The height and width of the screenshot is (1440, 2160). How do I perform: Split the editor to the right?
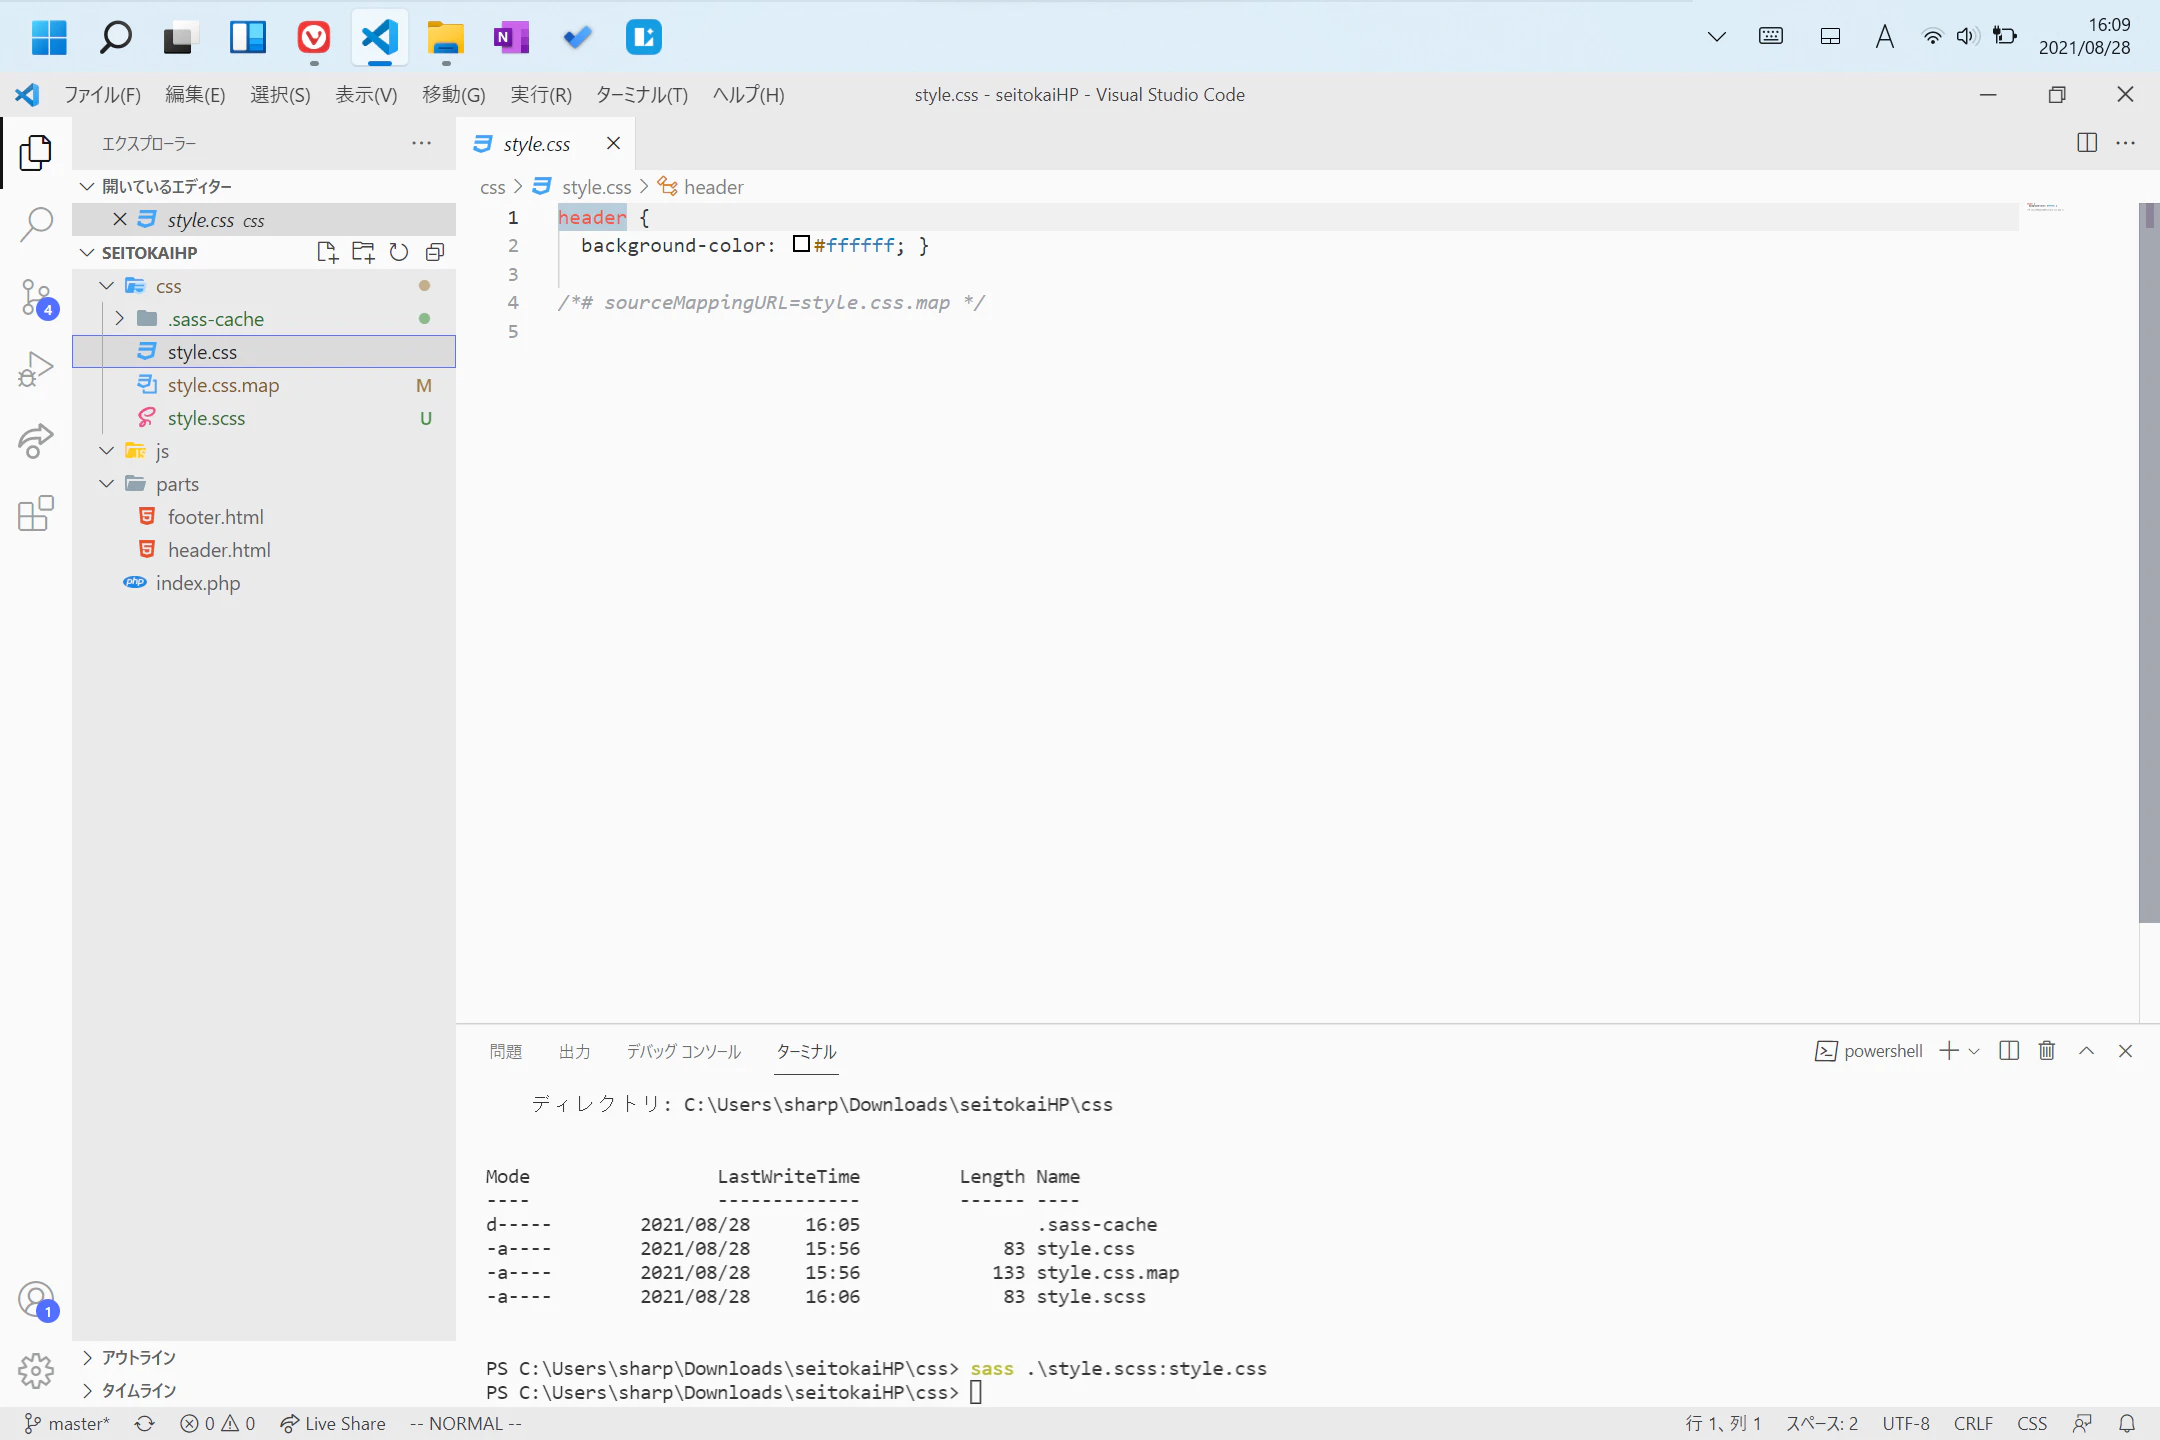pyautogui.click(x=2087, y=143)
